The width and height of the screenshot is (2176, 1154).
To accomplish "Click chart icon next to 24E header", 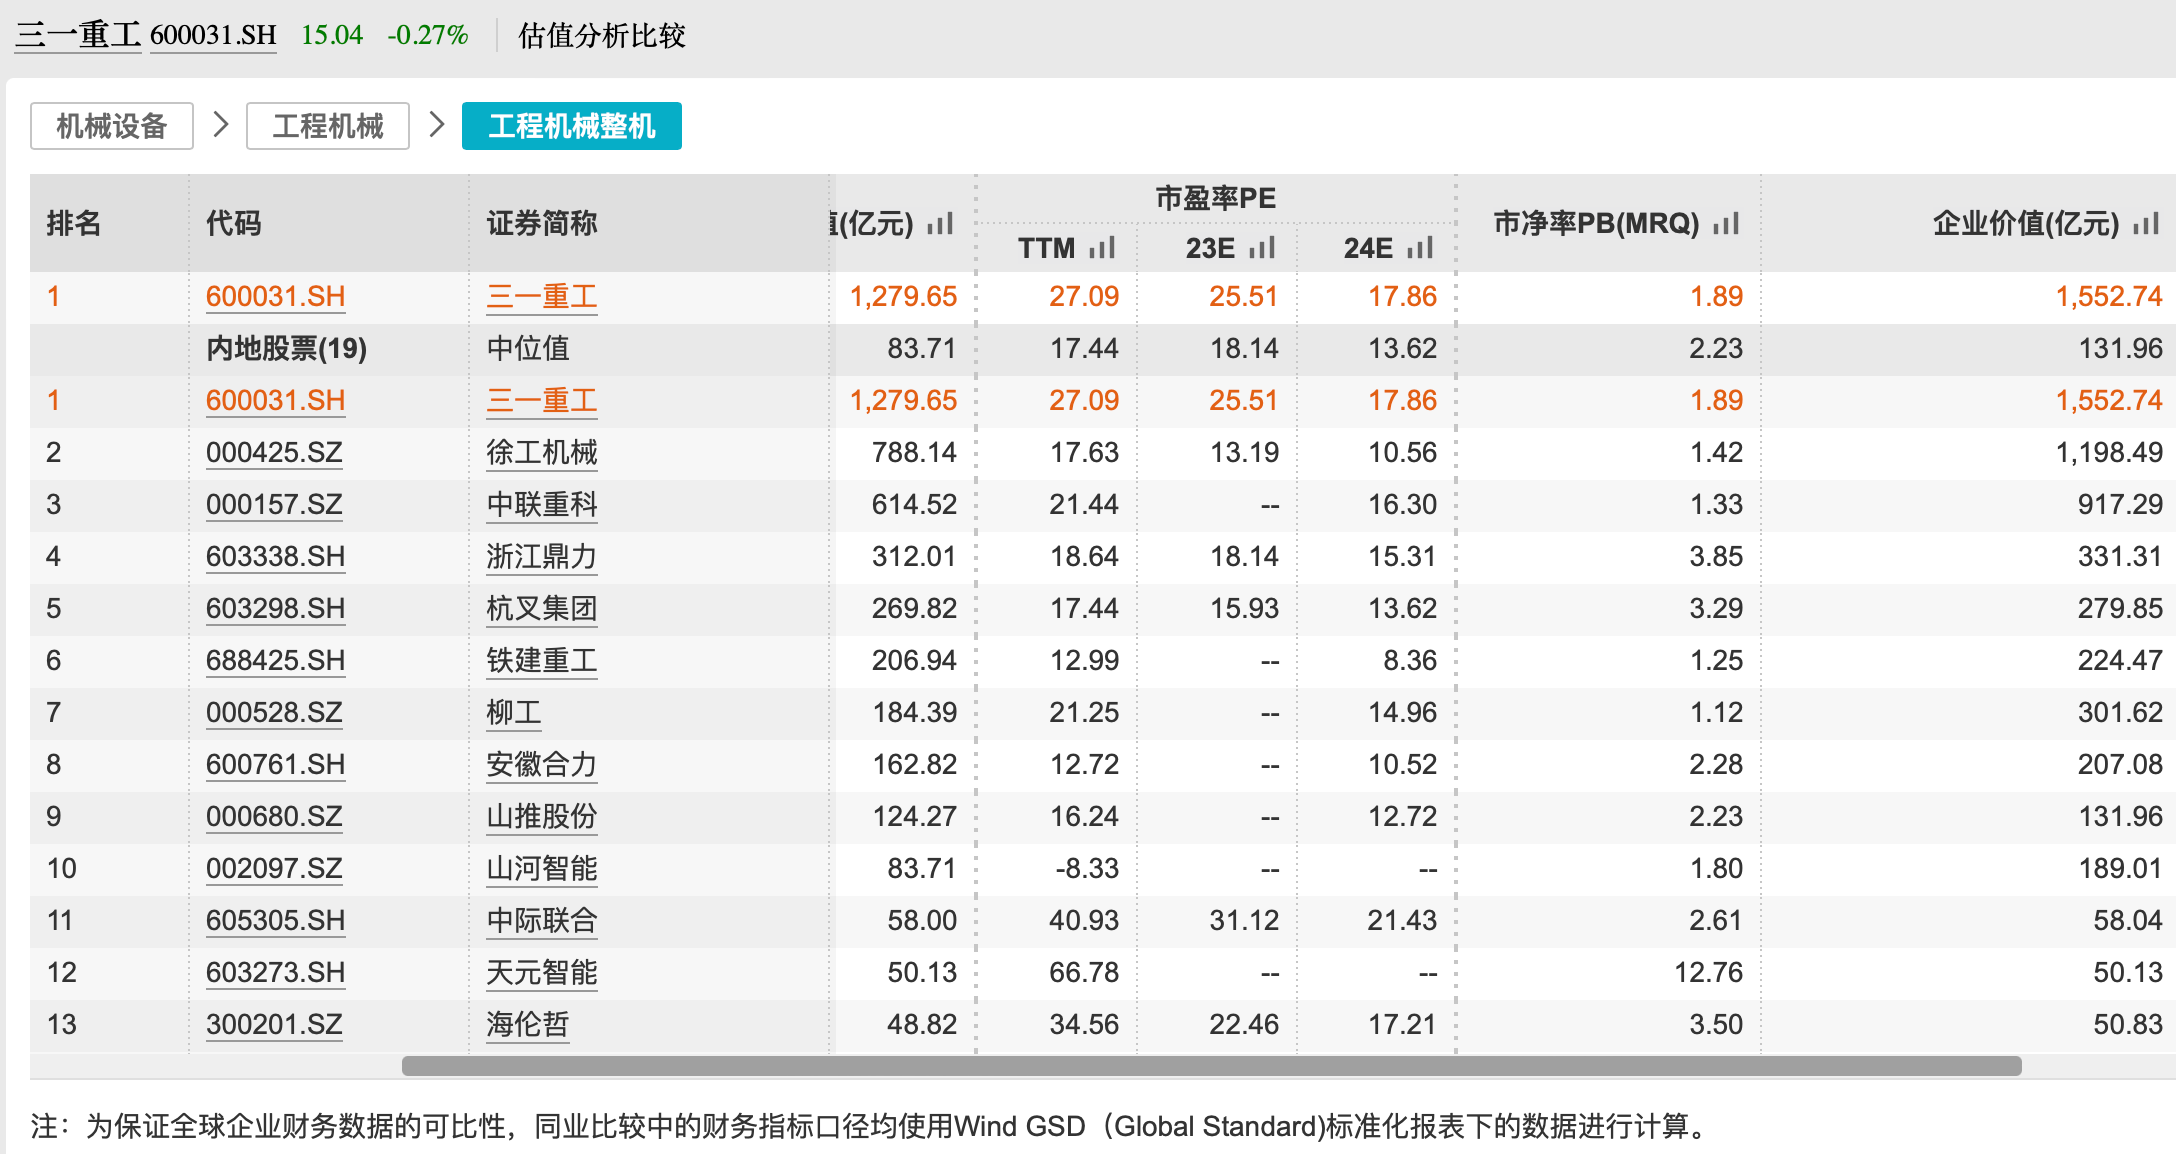I will [x=1420, y=247].
